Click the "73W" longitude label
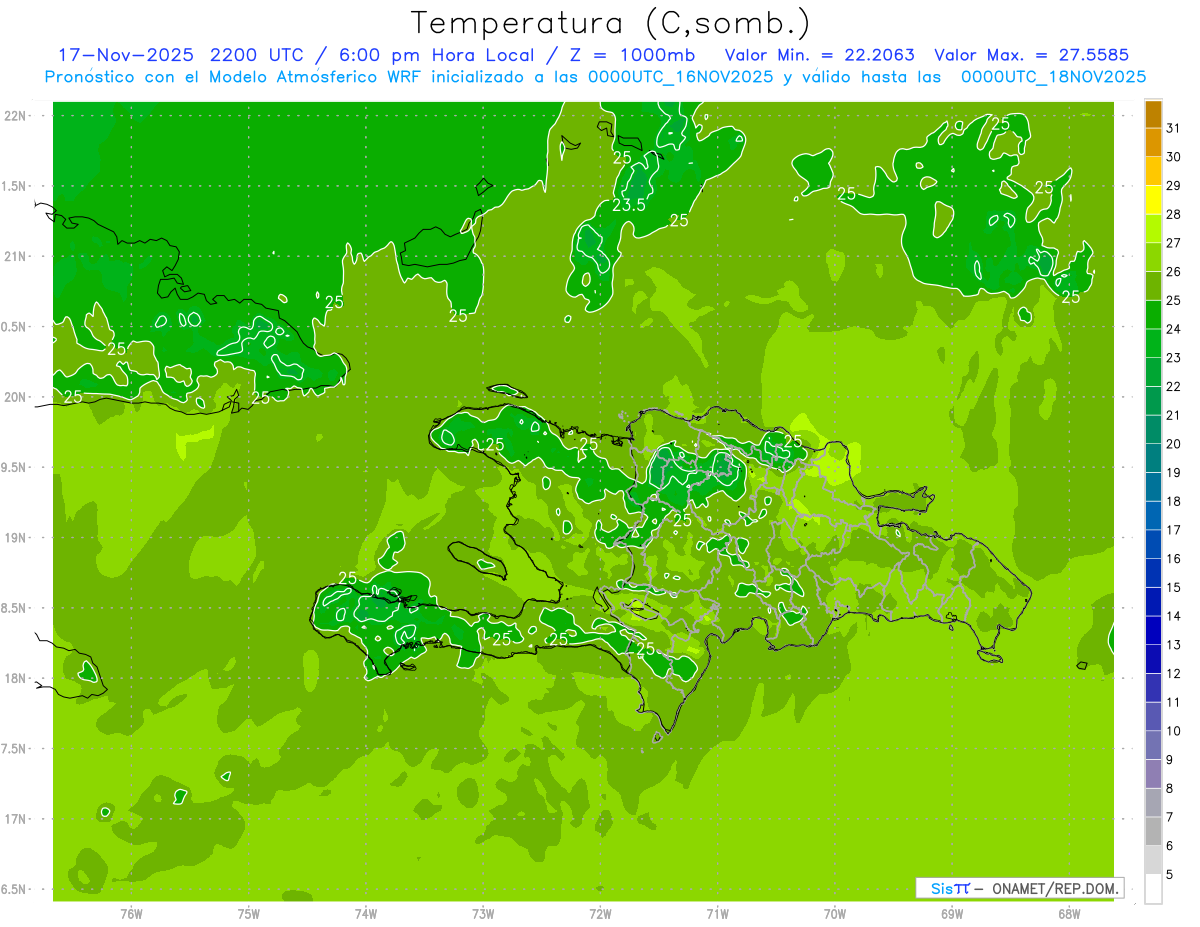 483,914
